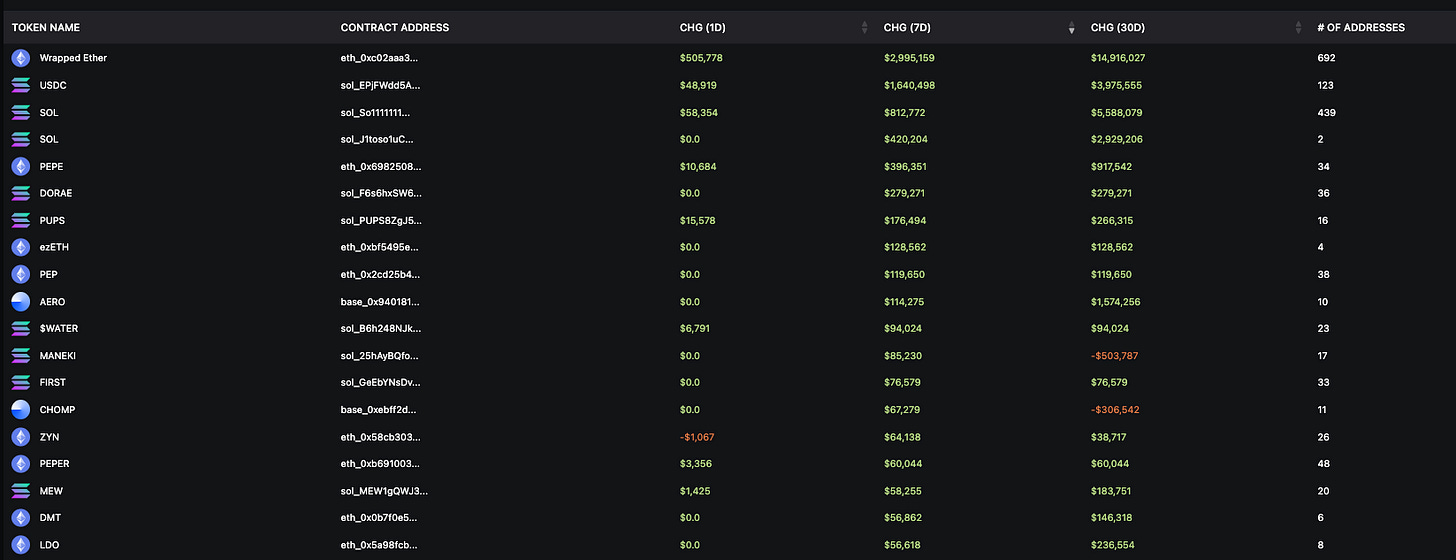The height and width of the screenshot is (560, 1456).
Task: Click the DMT token icon
Action: [21, 518]
